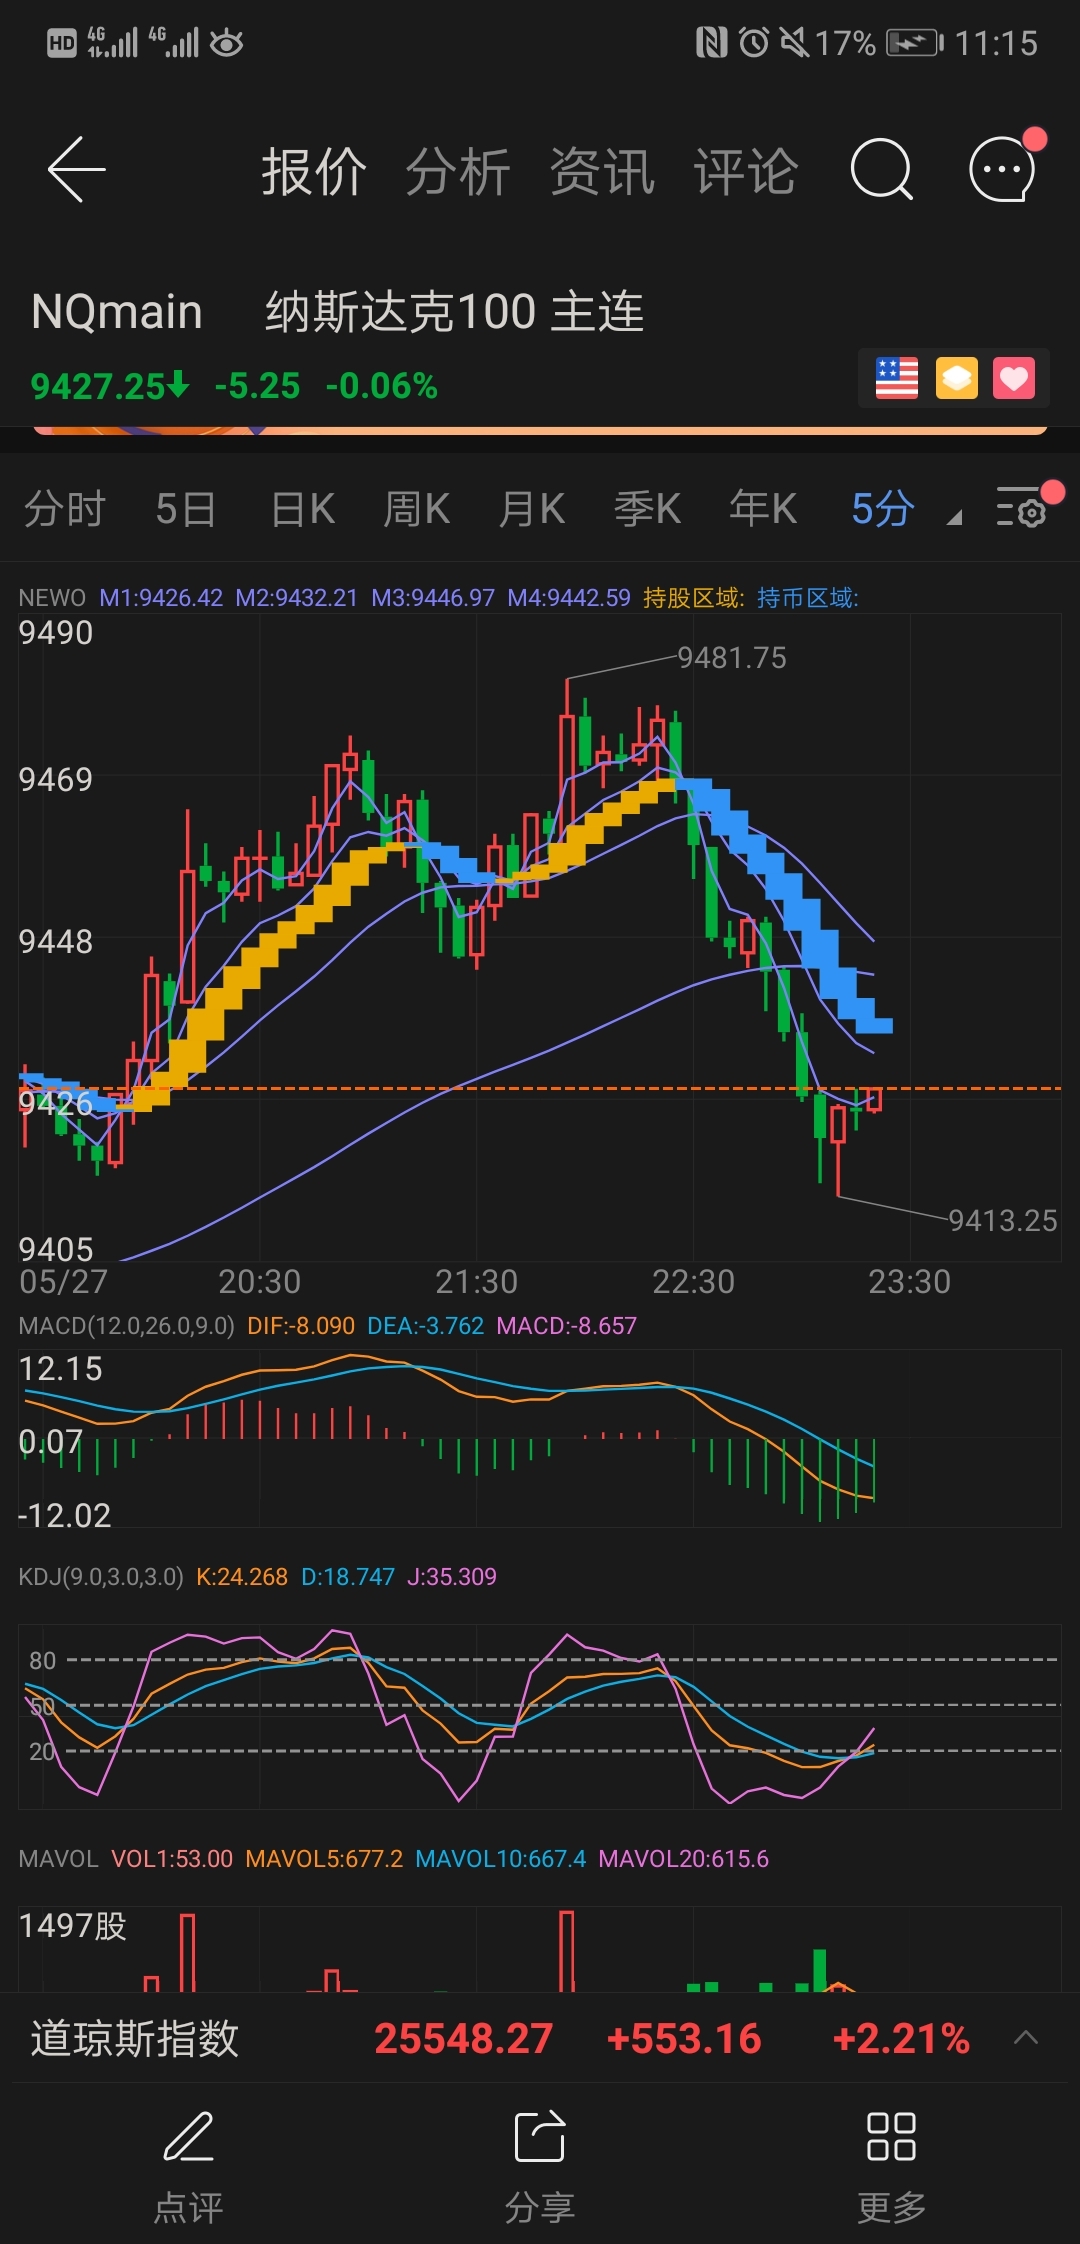This screenshot has height=2244, width=1080.
Task: Tap the 道琼斯指数 label
Action: 134,2038
